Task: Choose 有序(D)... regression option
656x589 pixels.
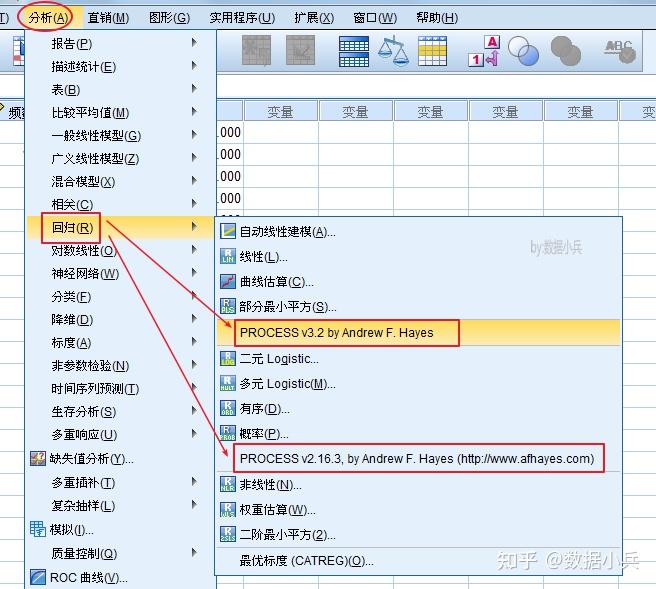Action: click(418, 408)
